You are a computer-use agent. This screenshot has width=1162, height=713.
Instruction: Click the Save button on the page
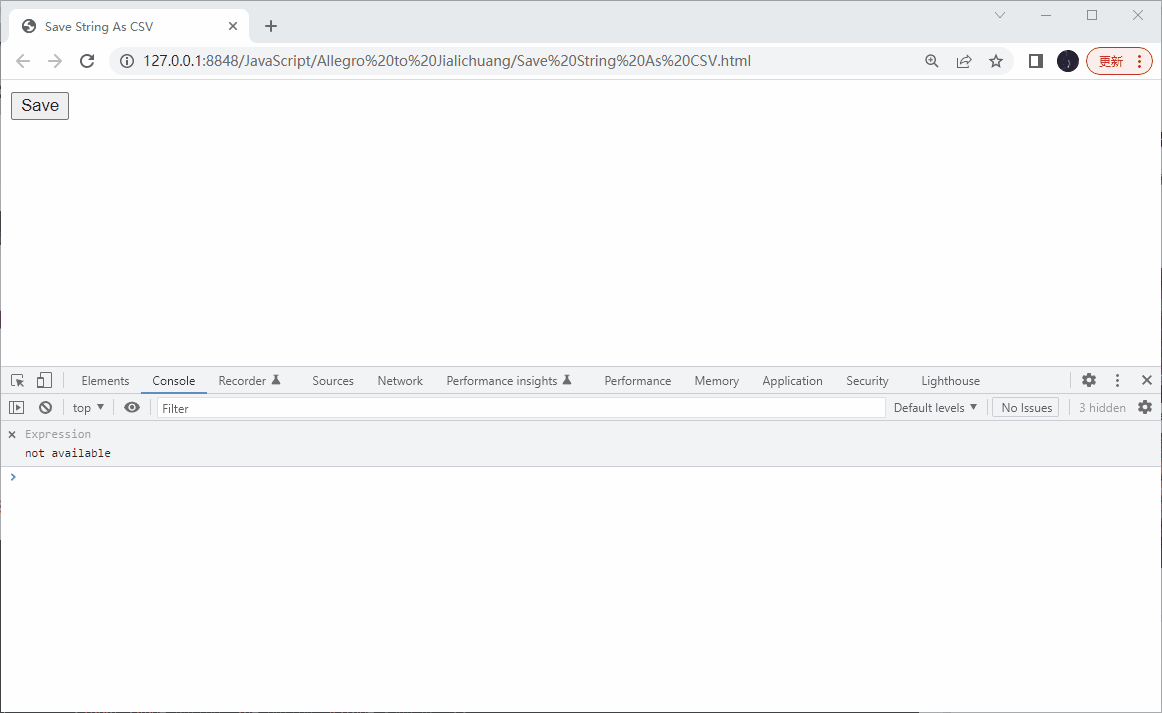[x=39, y=105]
